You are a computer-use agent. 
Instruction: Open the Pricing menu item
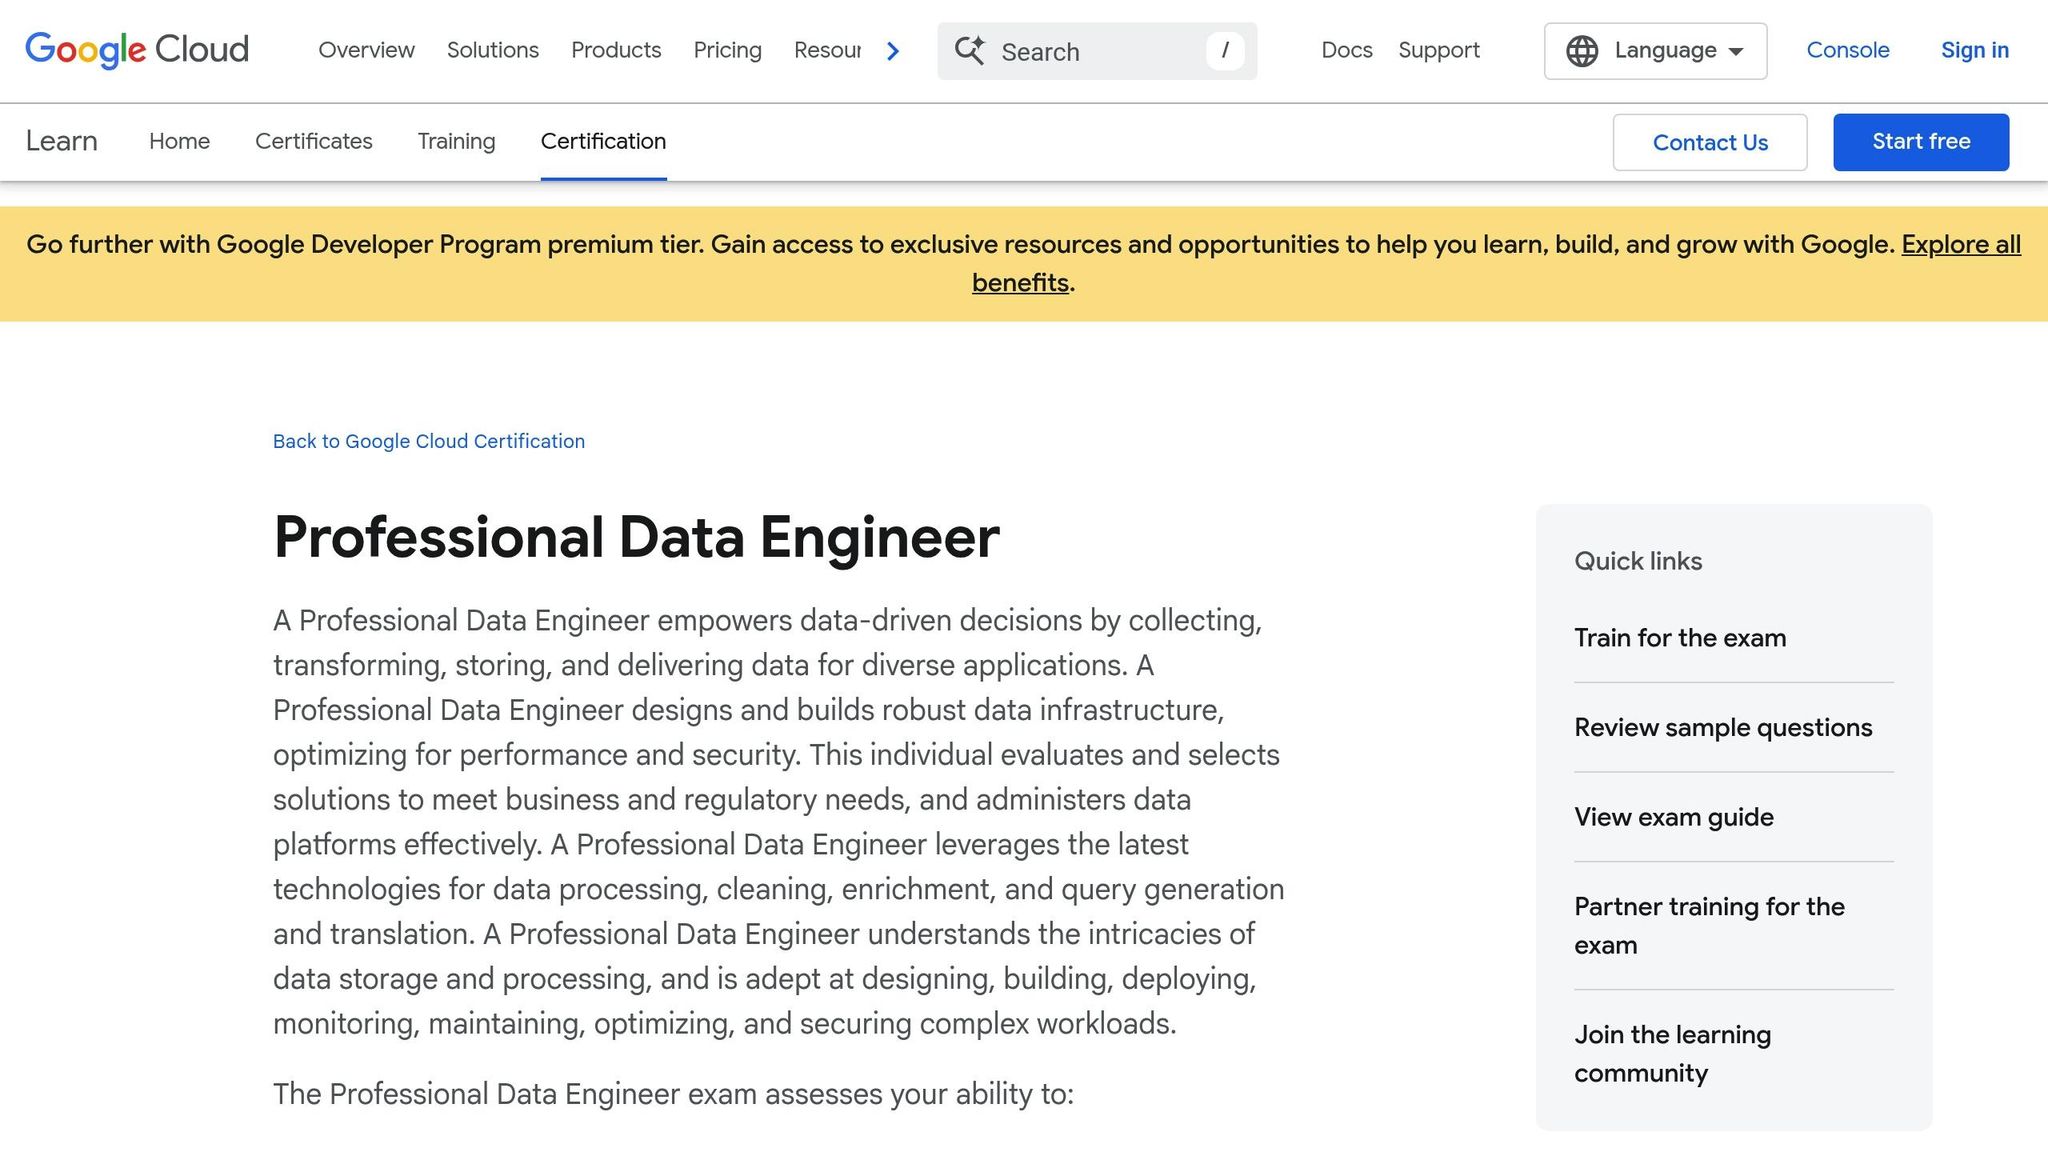[727, 50]
